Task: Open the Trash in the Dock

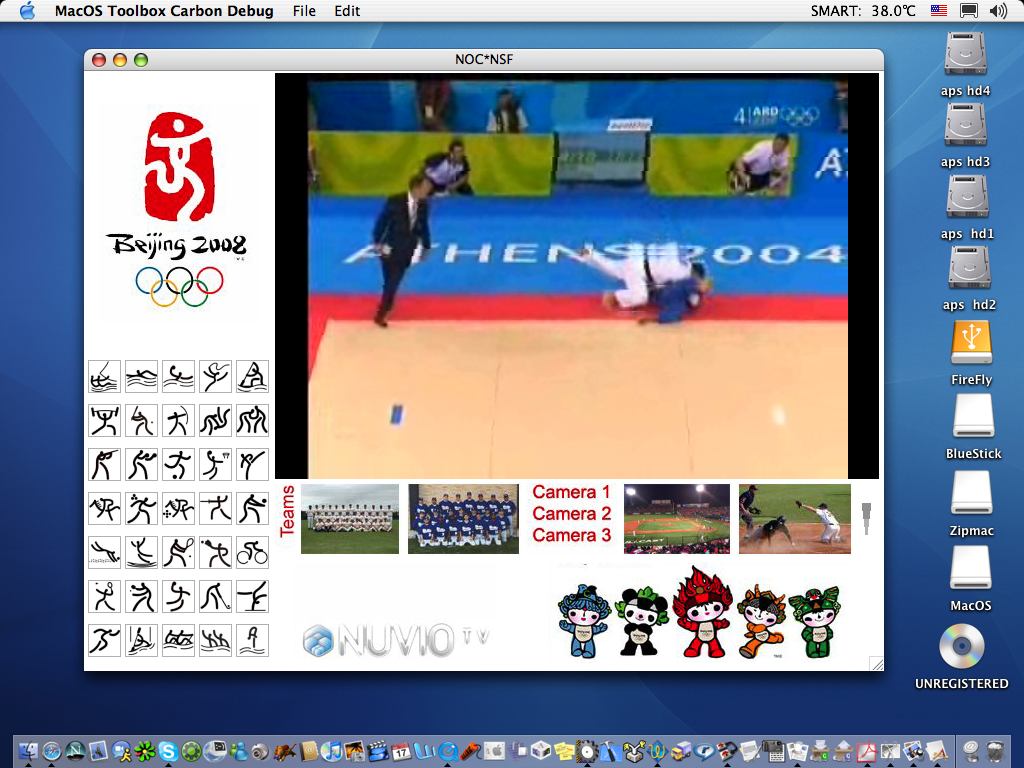Action: (x=995, y=751)
